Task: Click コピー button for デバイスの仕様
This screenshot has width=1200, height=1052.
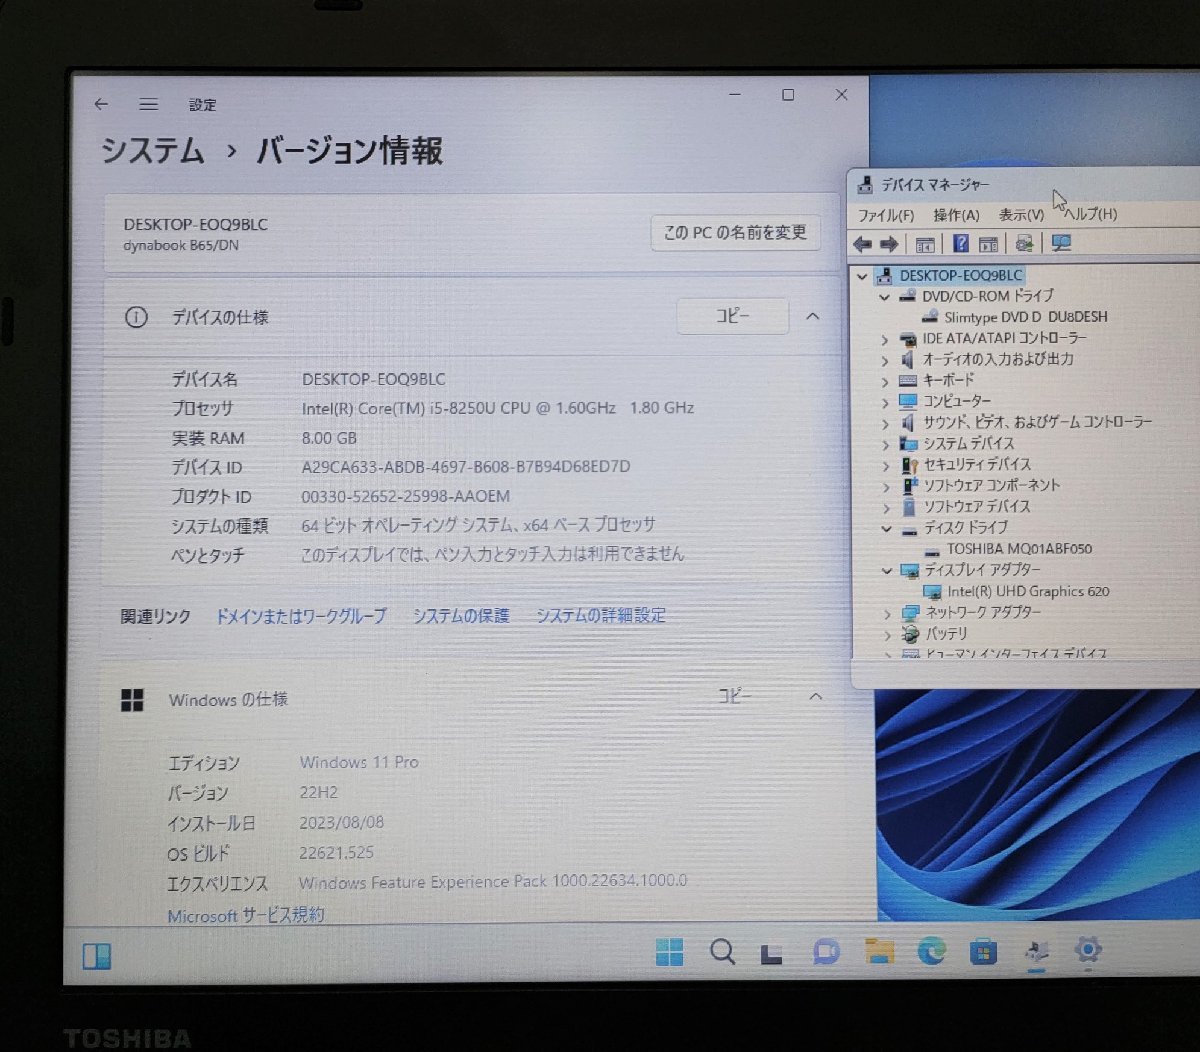Action: (732, 316)
